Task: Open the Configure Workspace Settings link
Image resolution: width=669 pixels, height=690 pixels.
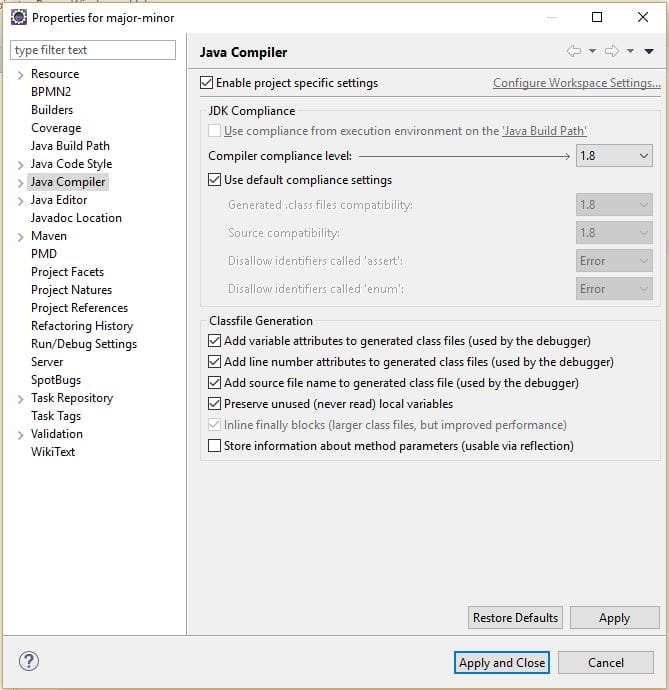Action: pyautogui.click(x=576, y=83)
